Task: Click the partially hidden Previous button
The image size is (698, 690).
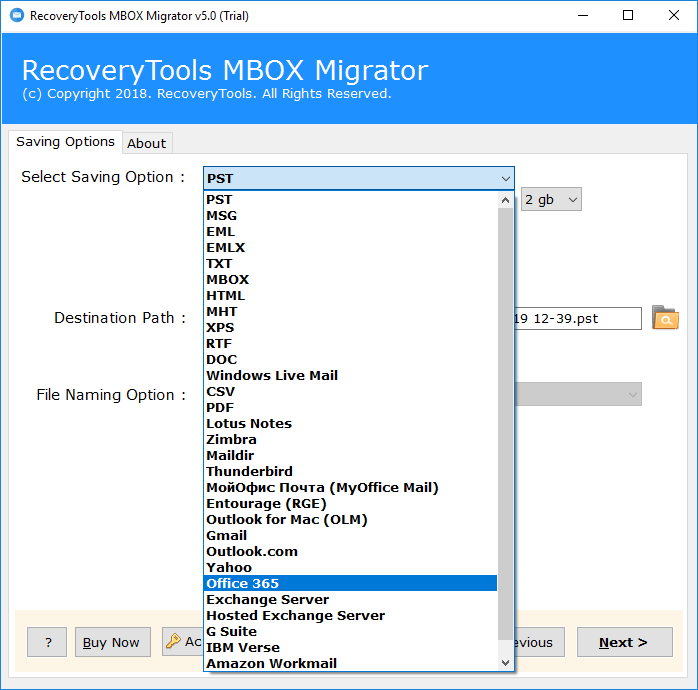Action: [x=540, y=642]
